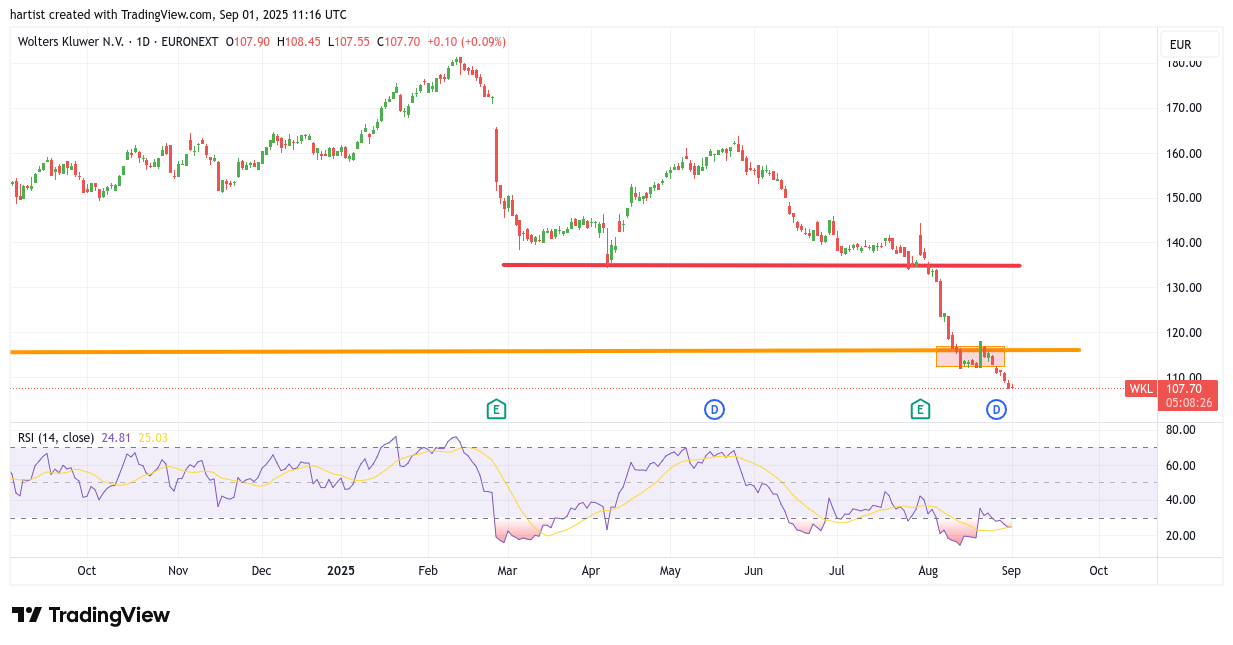Click 60.00 on the RSI scale
The width and height of the screenshot is (1233, 645).
(x=1181, y=465)
